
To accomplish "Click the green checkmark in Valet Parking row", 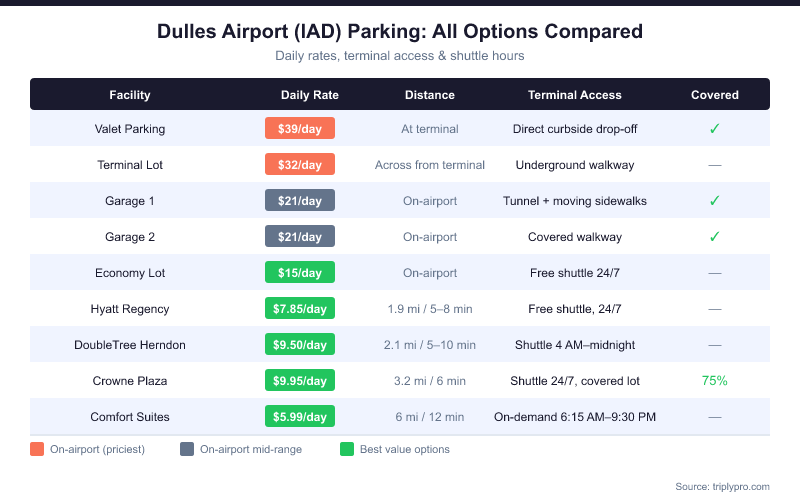I will (714, 129).
